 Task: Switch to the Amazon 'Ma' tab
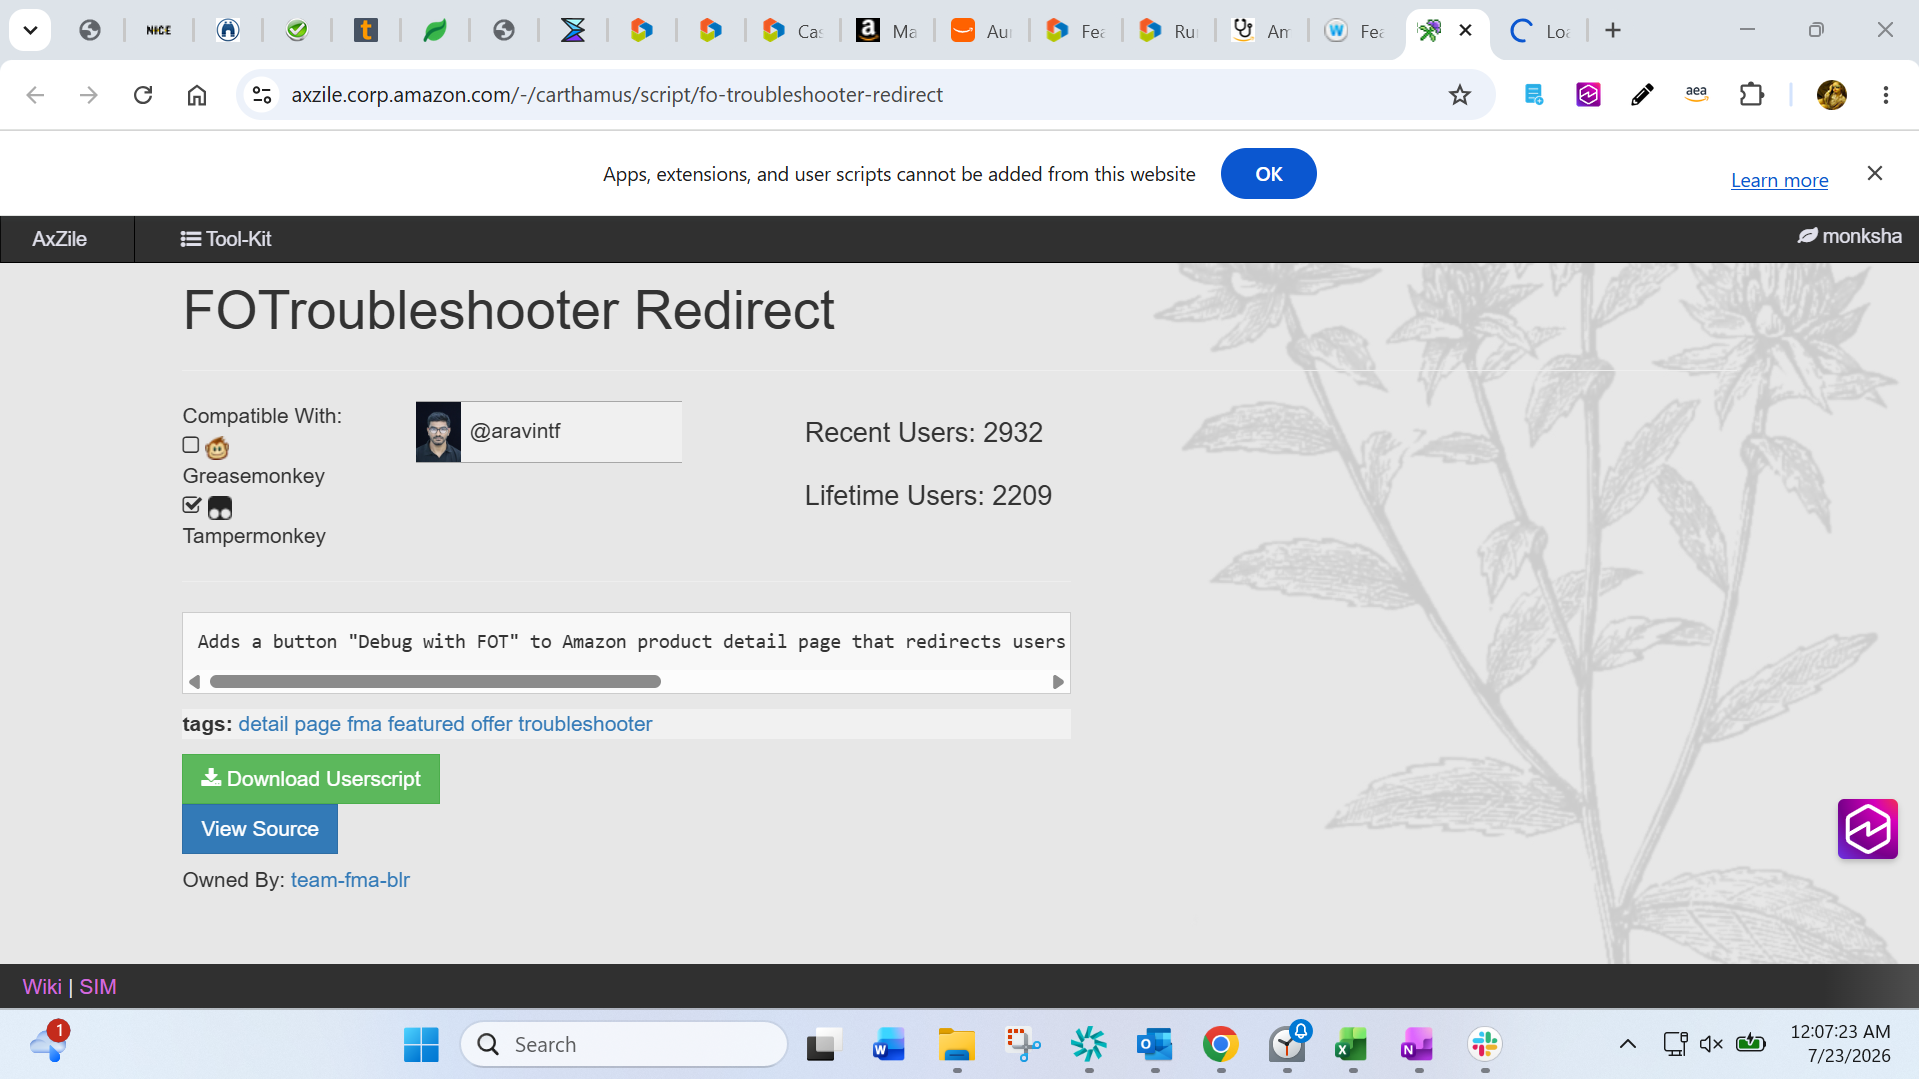886,30
